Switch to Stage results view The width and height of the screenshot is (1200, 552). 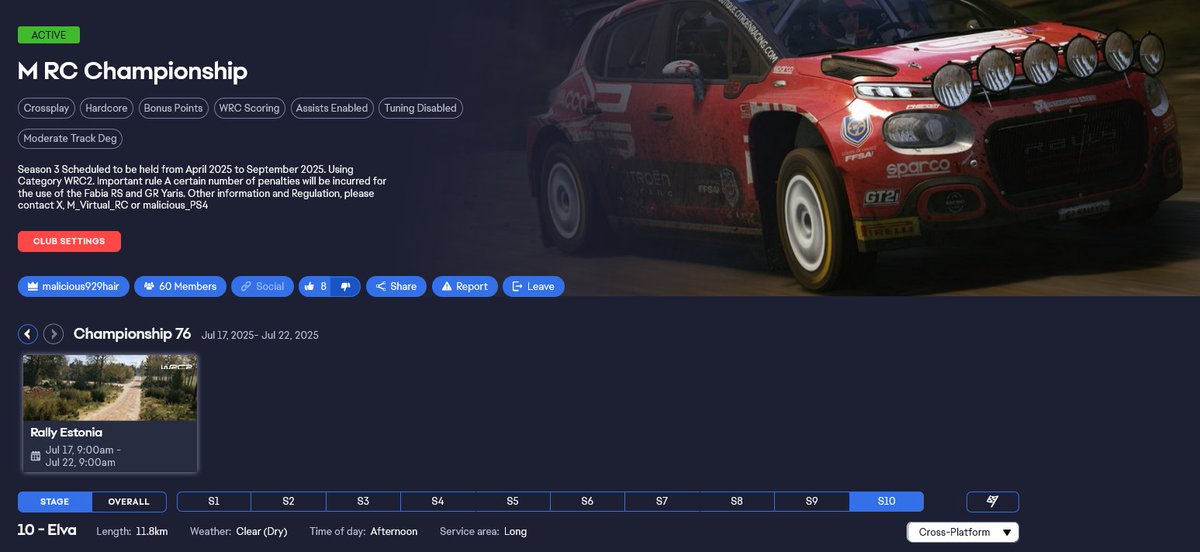click(x=55, y=501)
